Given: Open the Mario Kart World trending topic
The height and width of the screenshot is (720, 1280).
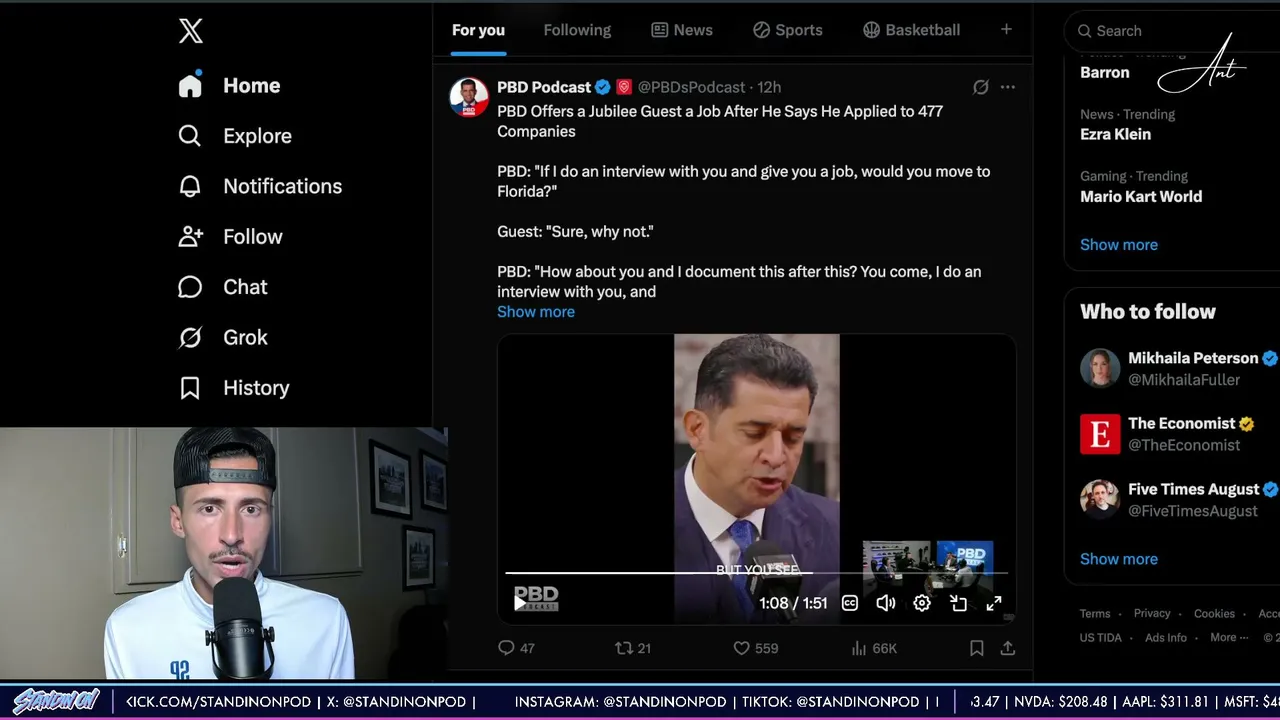Looking at the screenshot, I should coord(1141,196).
